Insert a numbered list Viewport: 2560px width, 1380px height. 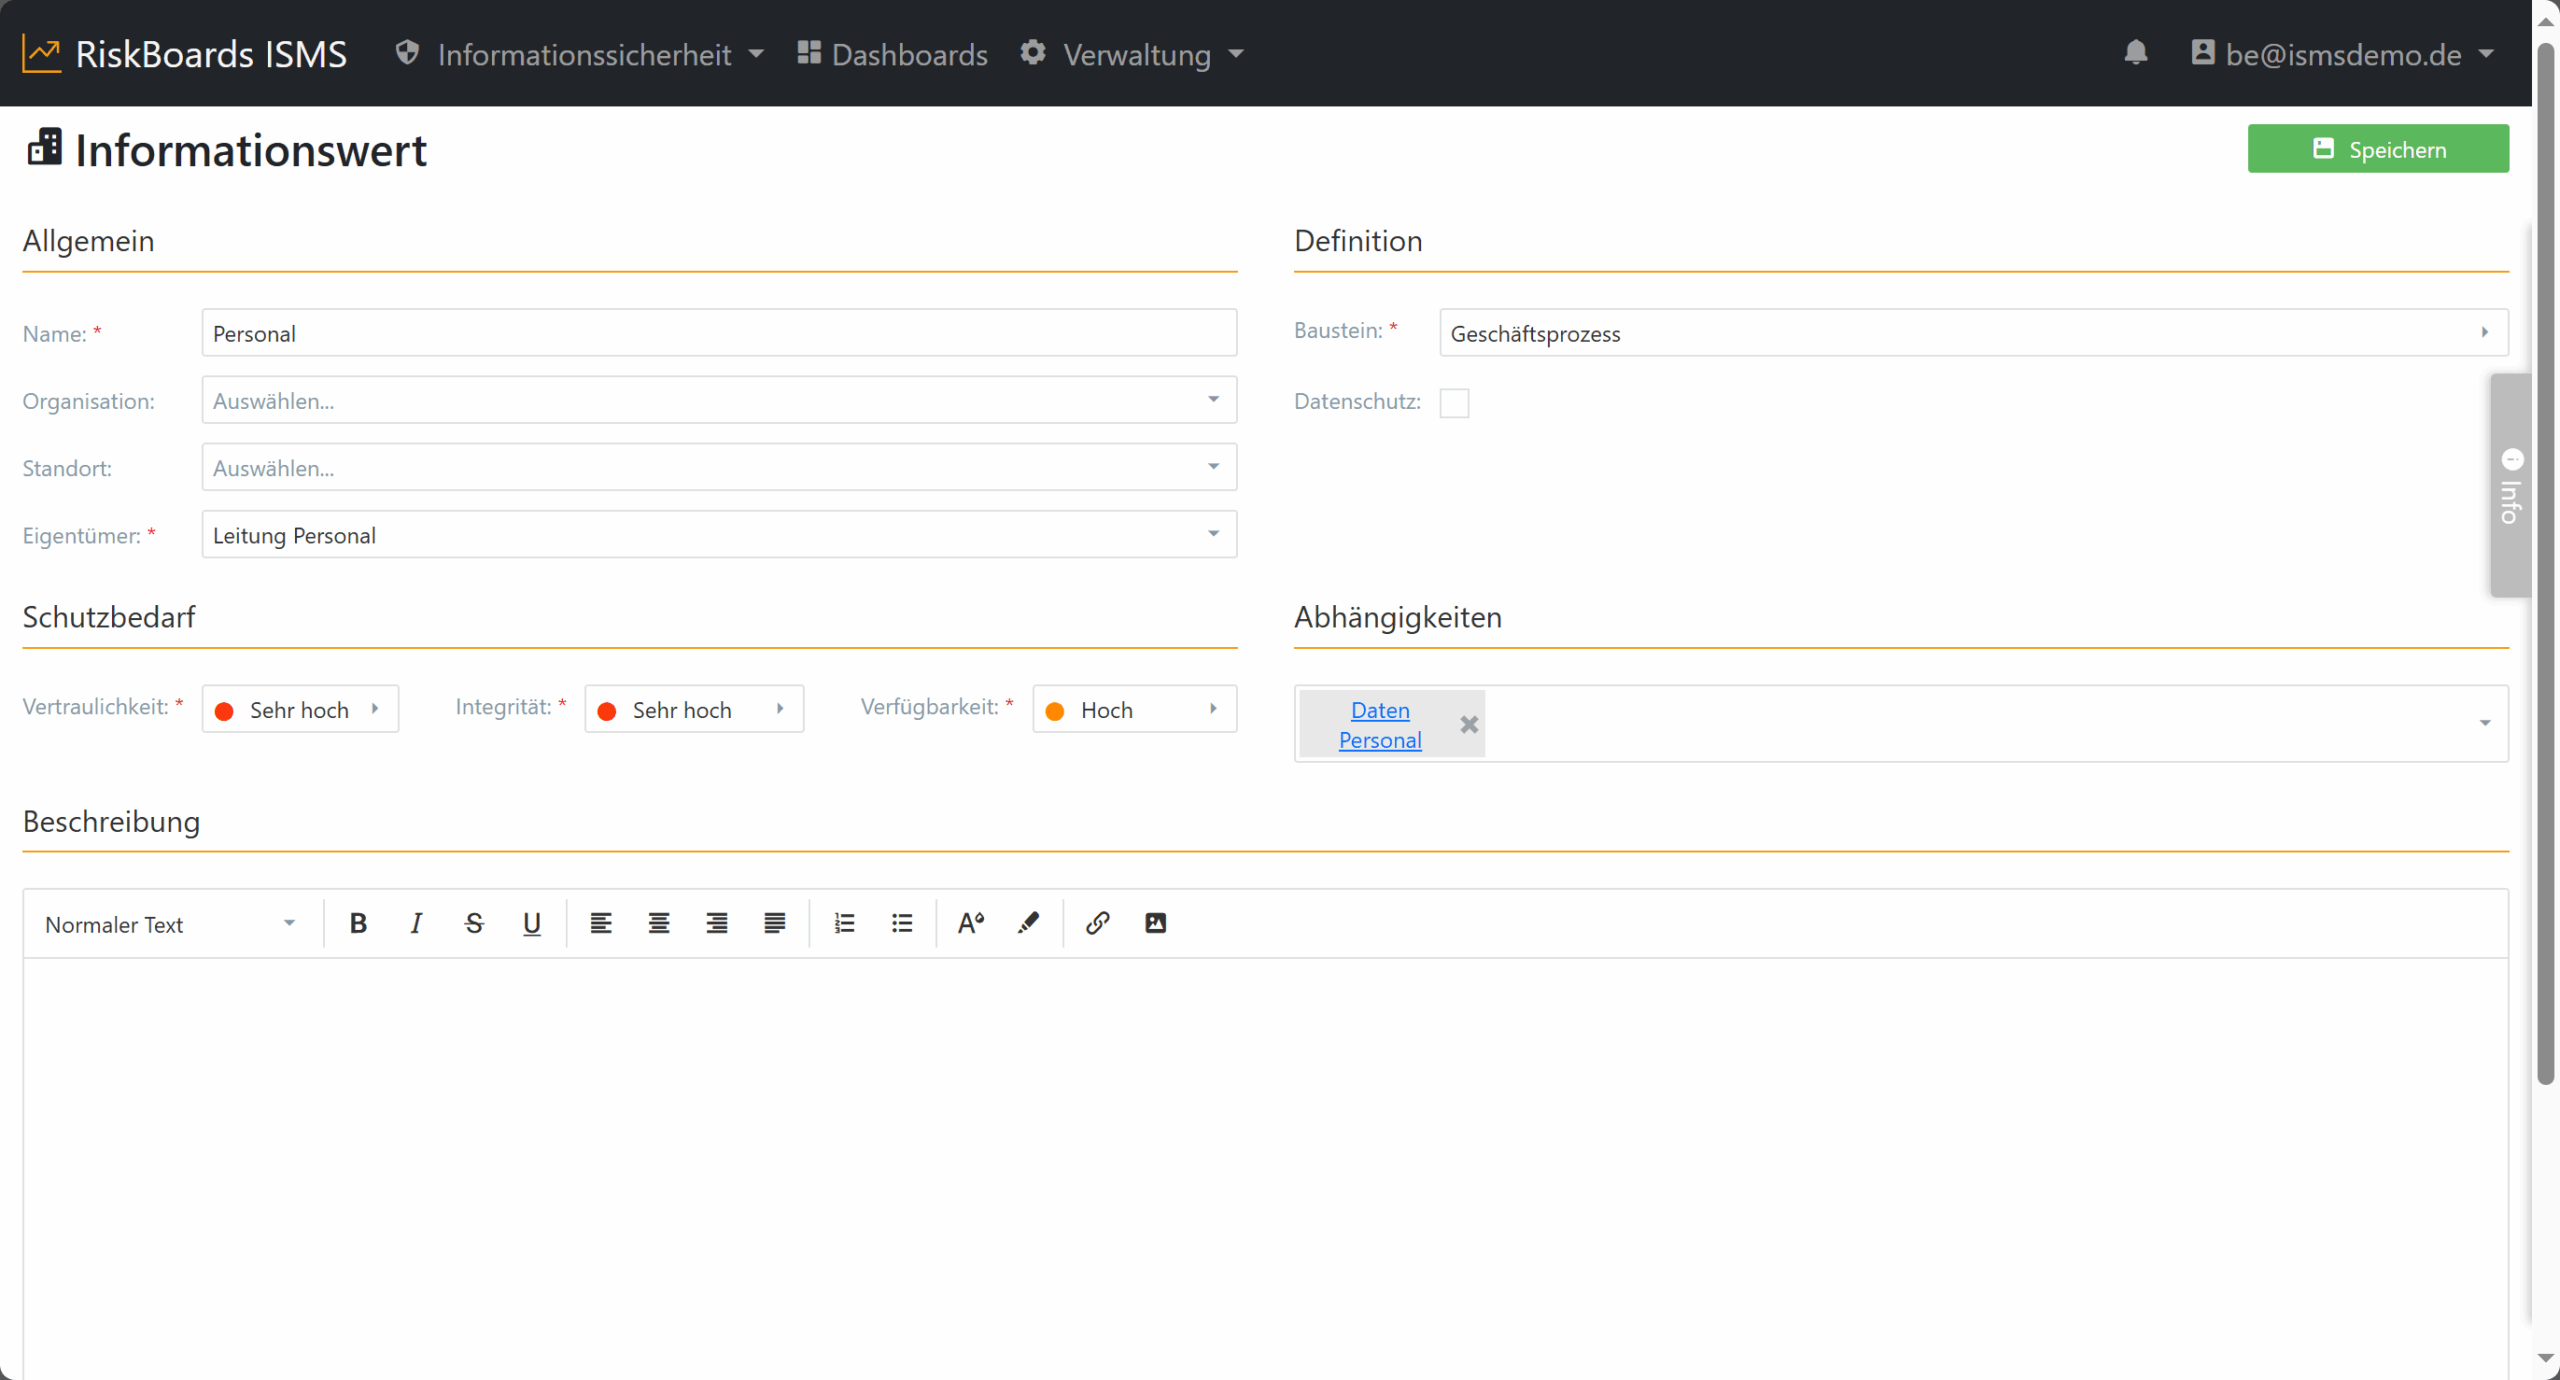pos(844,923)
